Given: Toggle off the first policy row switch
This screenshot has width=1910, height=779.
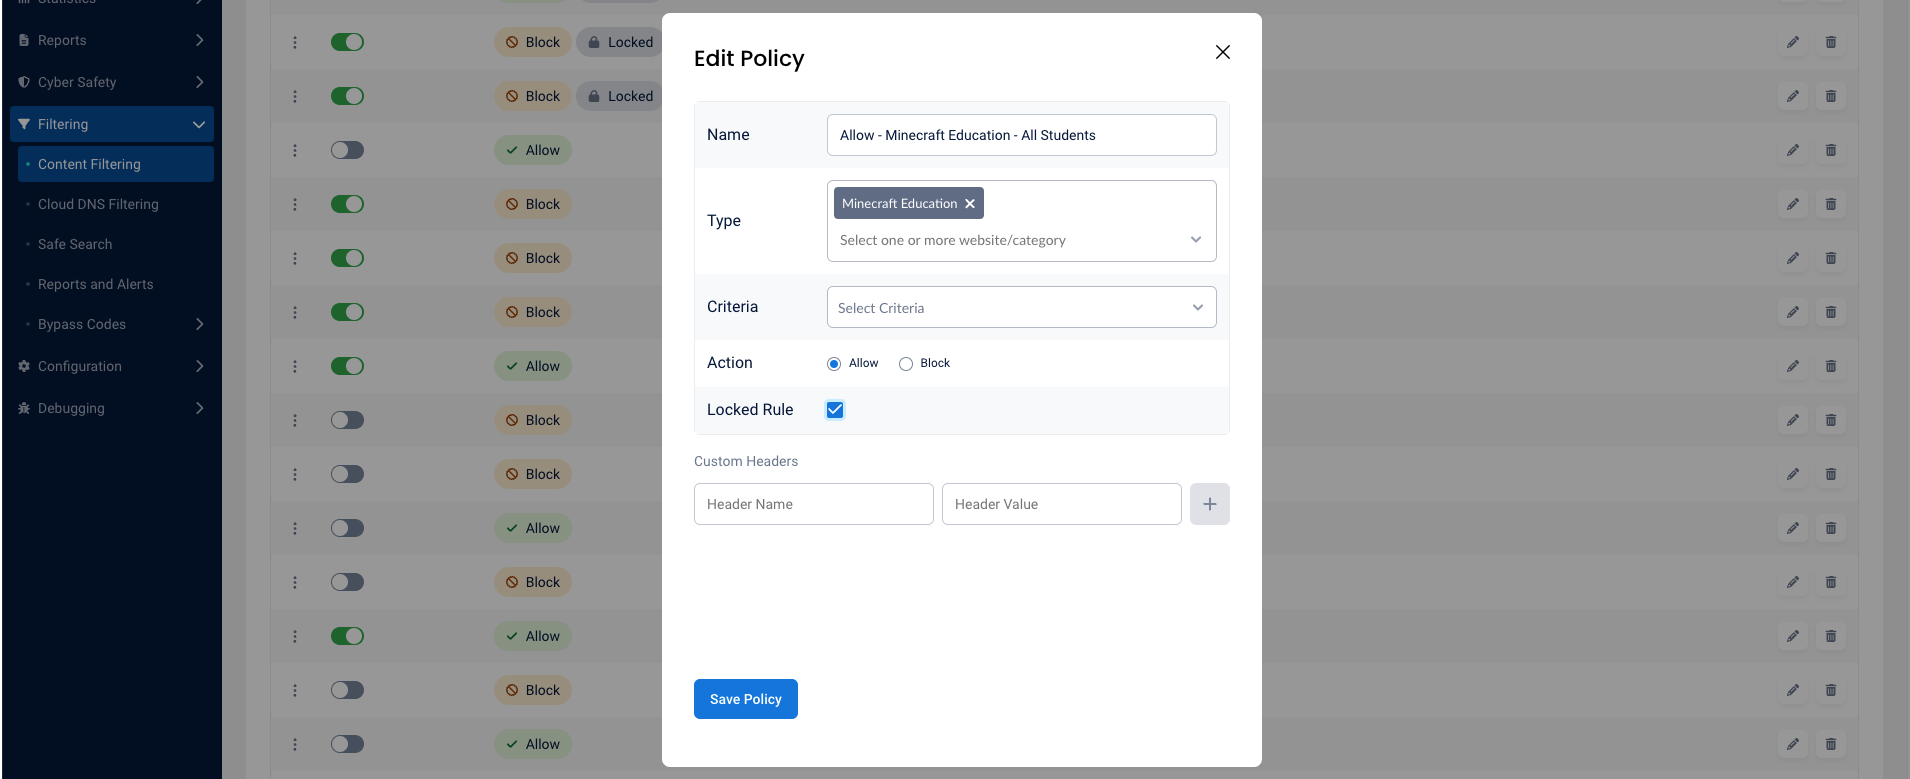Looking at the screenshot, I should tap(347, 42).
